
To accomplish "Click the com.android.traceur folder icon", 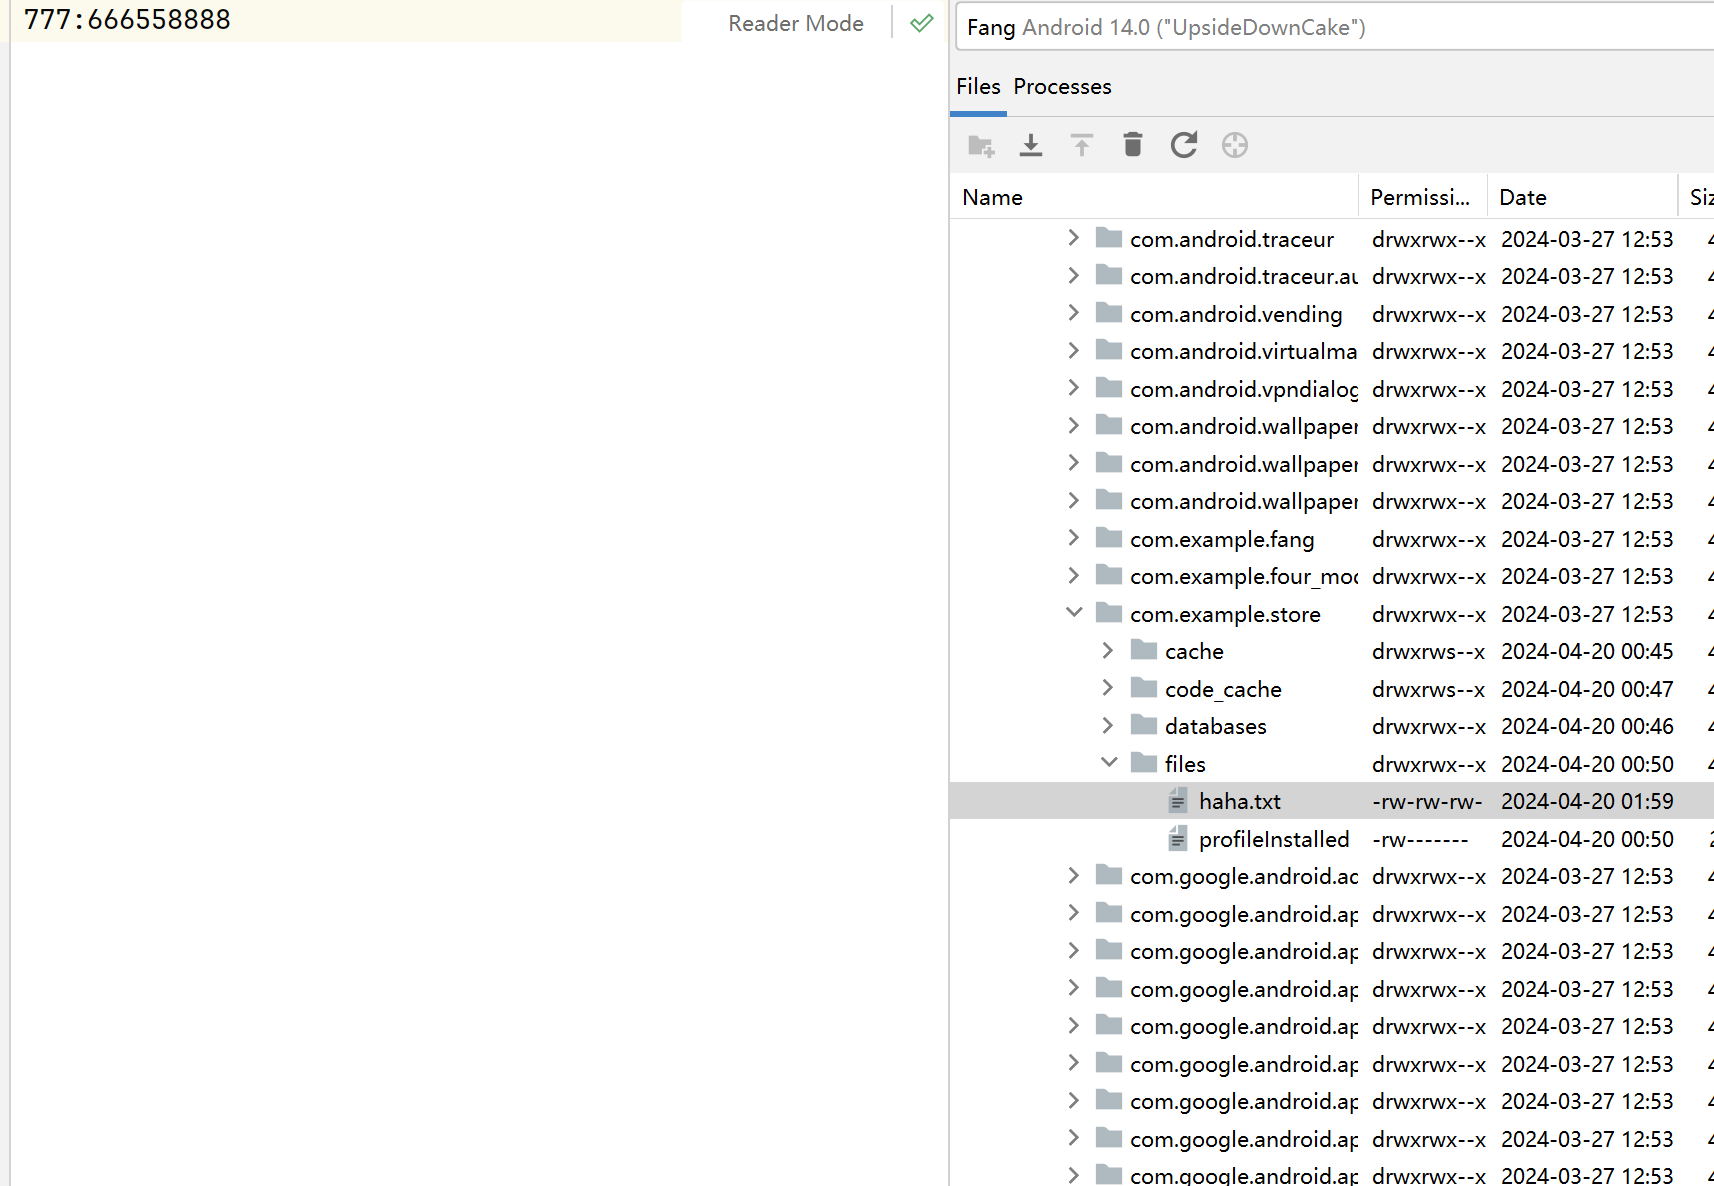I will pyautogui.click(x=1109, y=238).
